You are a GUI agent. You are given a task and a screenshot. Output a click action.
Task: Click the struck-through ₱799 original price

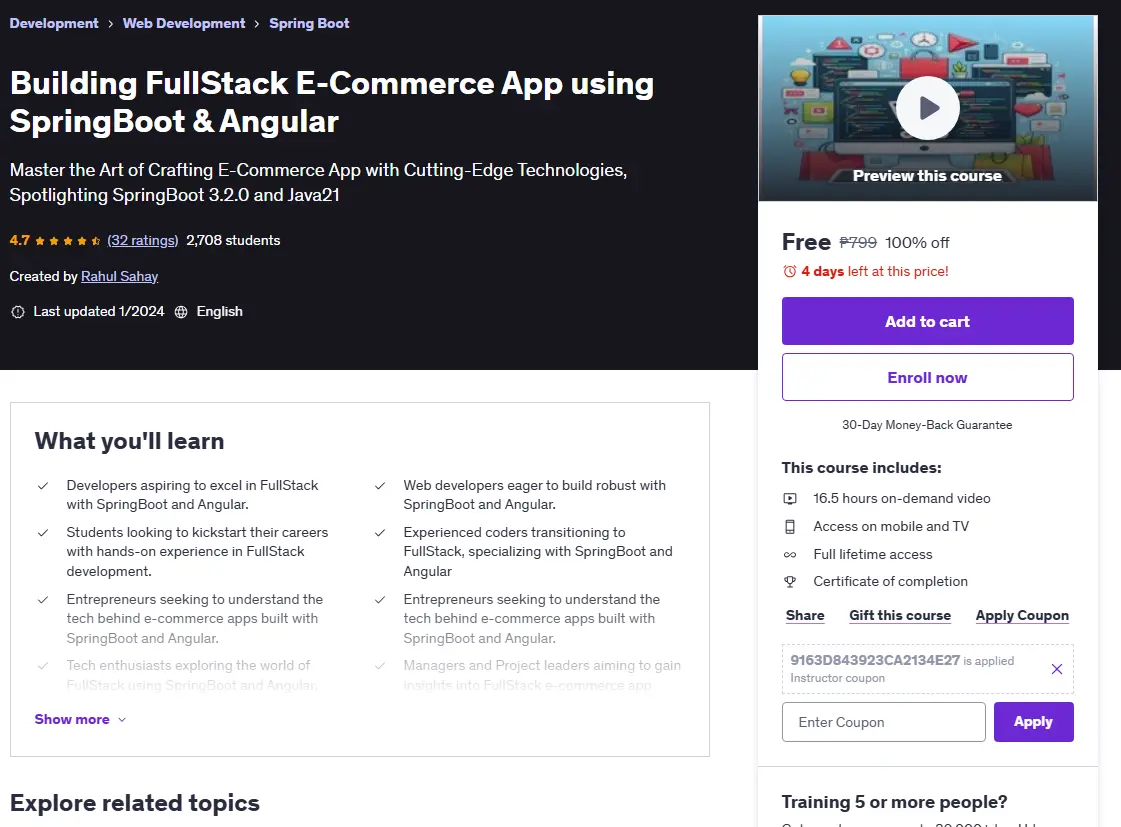[x=858, y=242]
